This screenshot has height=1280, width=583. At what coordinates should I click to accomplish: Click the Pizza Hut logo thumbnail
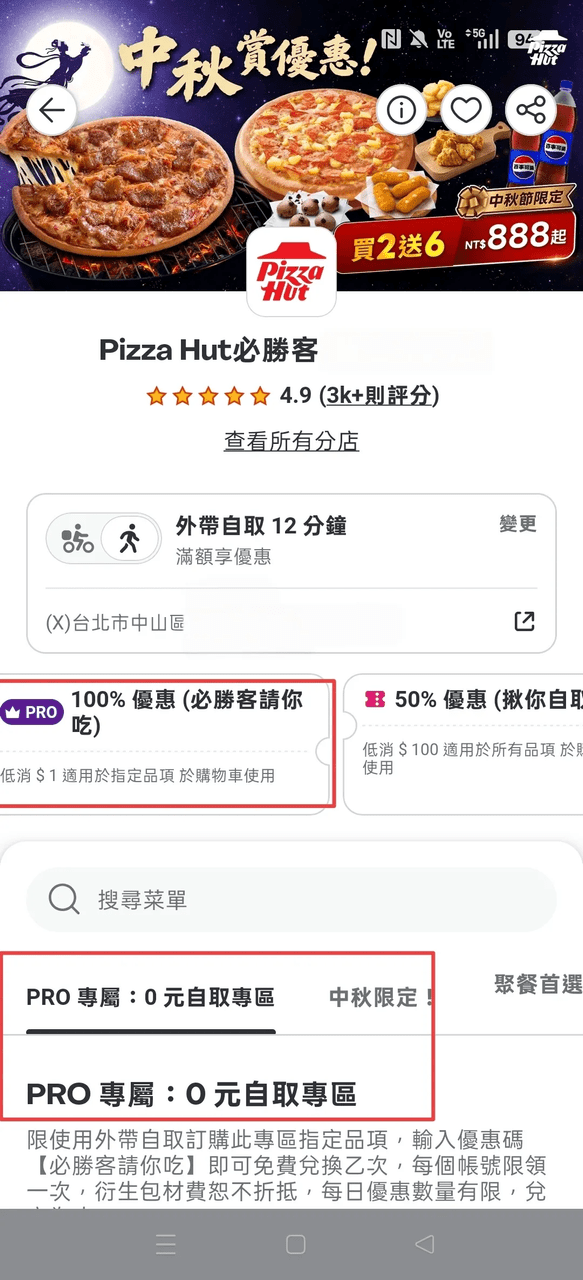point(291,271)
